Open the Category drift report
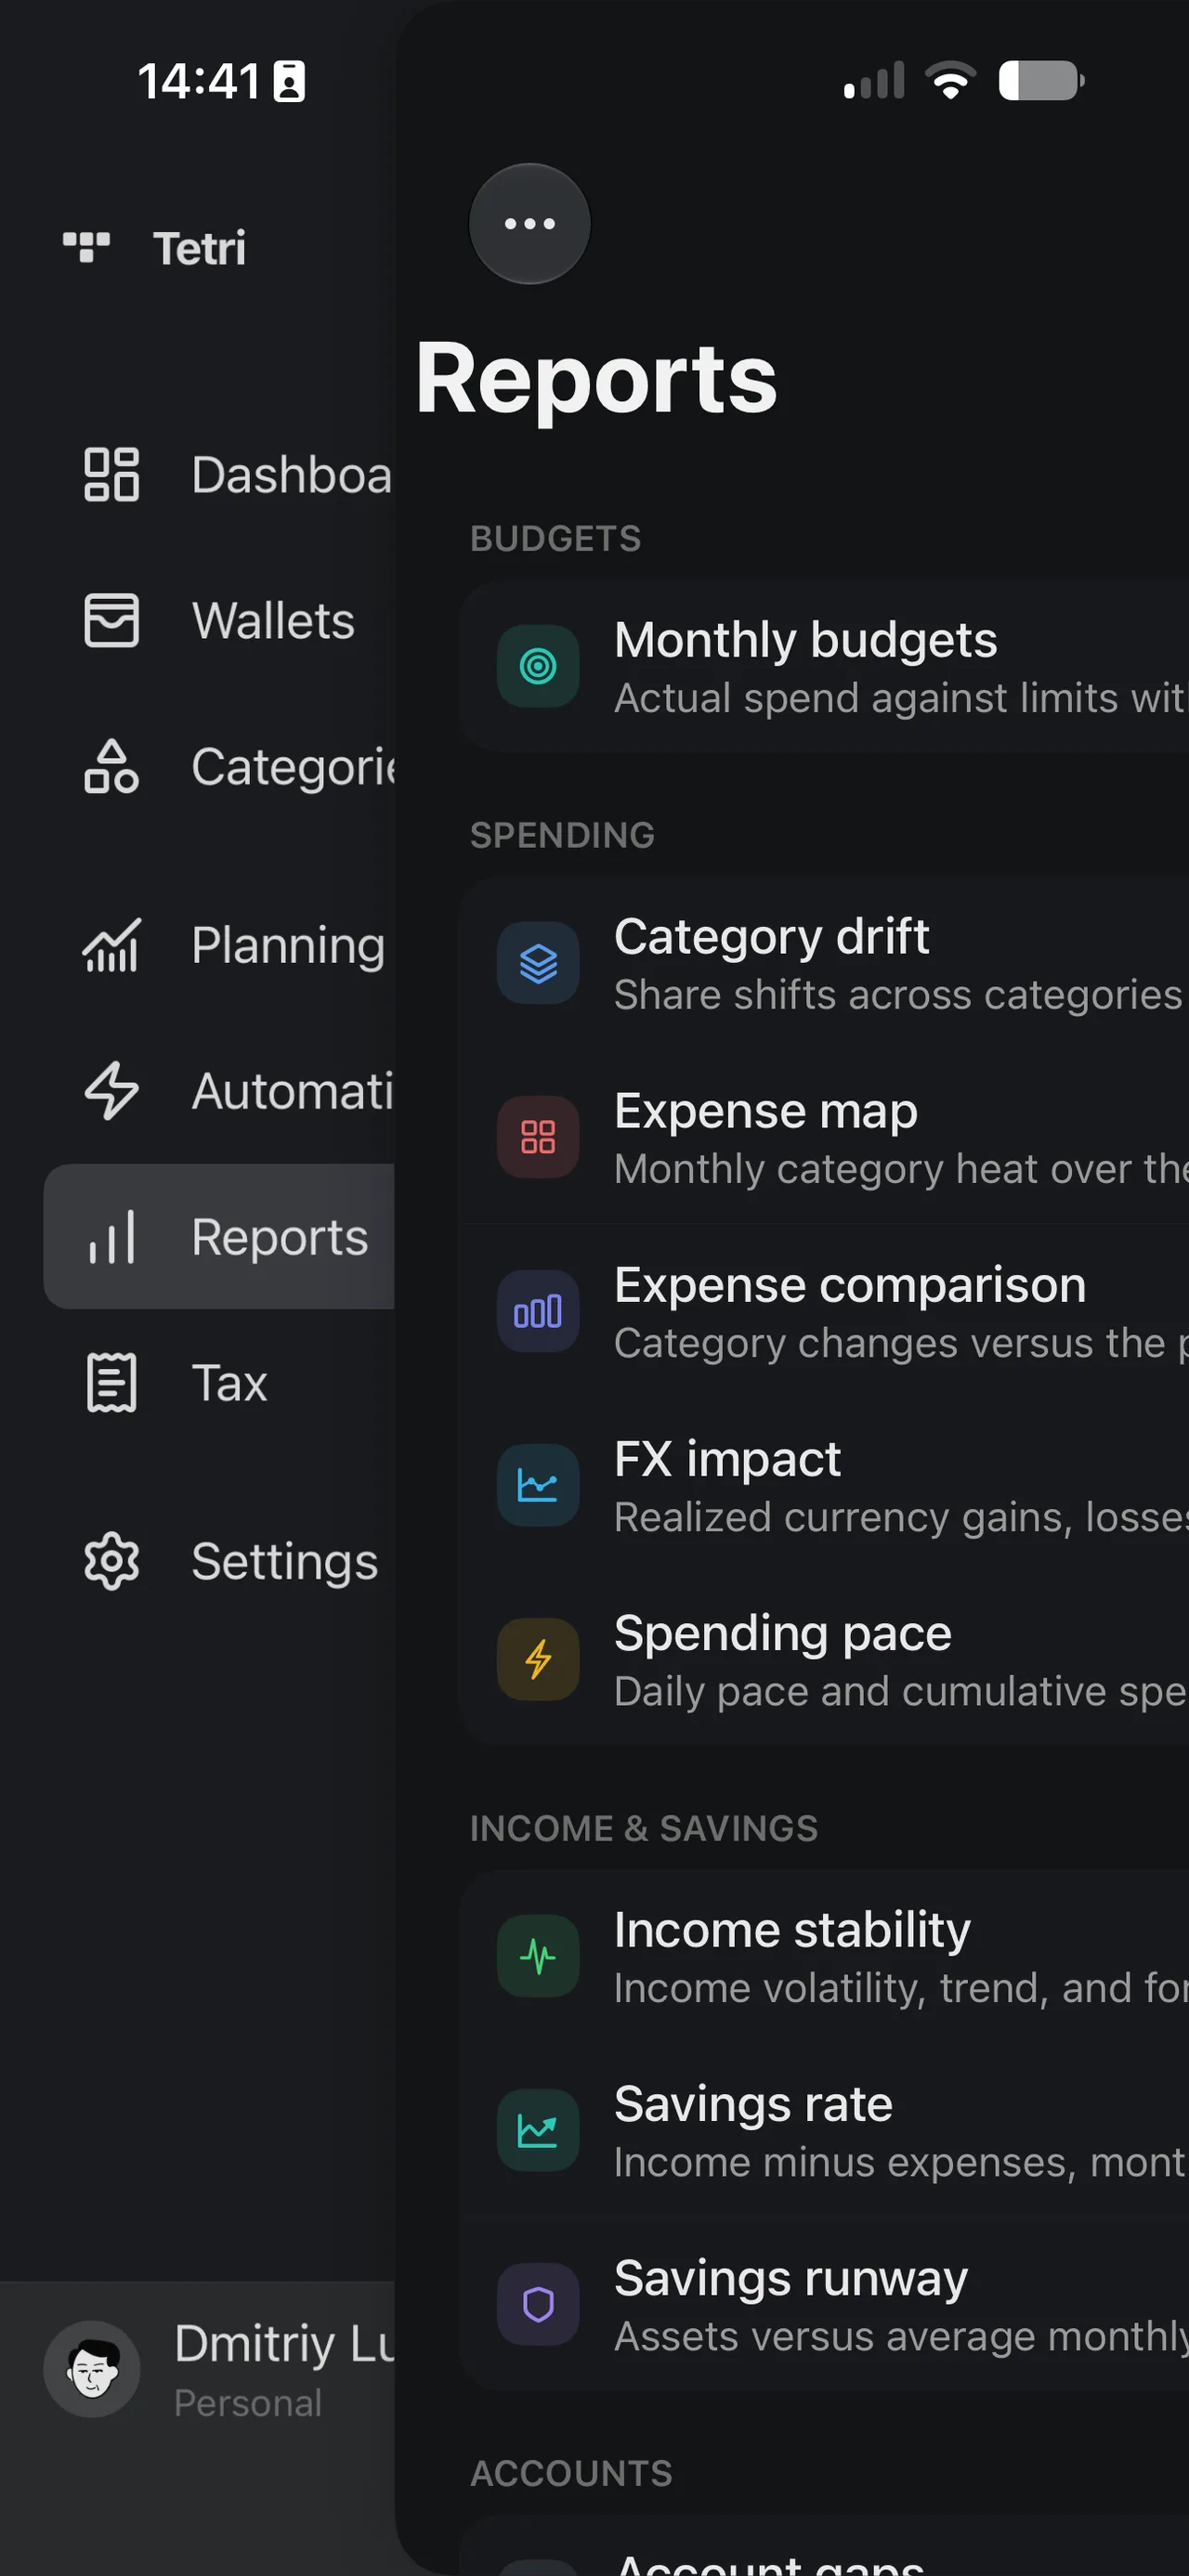 pyautogui.click(x=825, y=964)
